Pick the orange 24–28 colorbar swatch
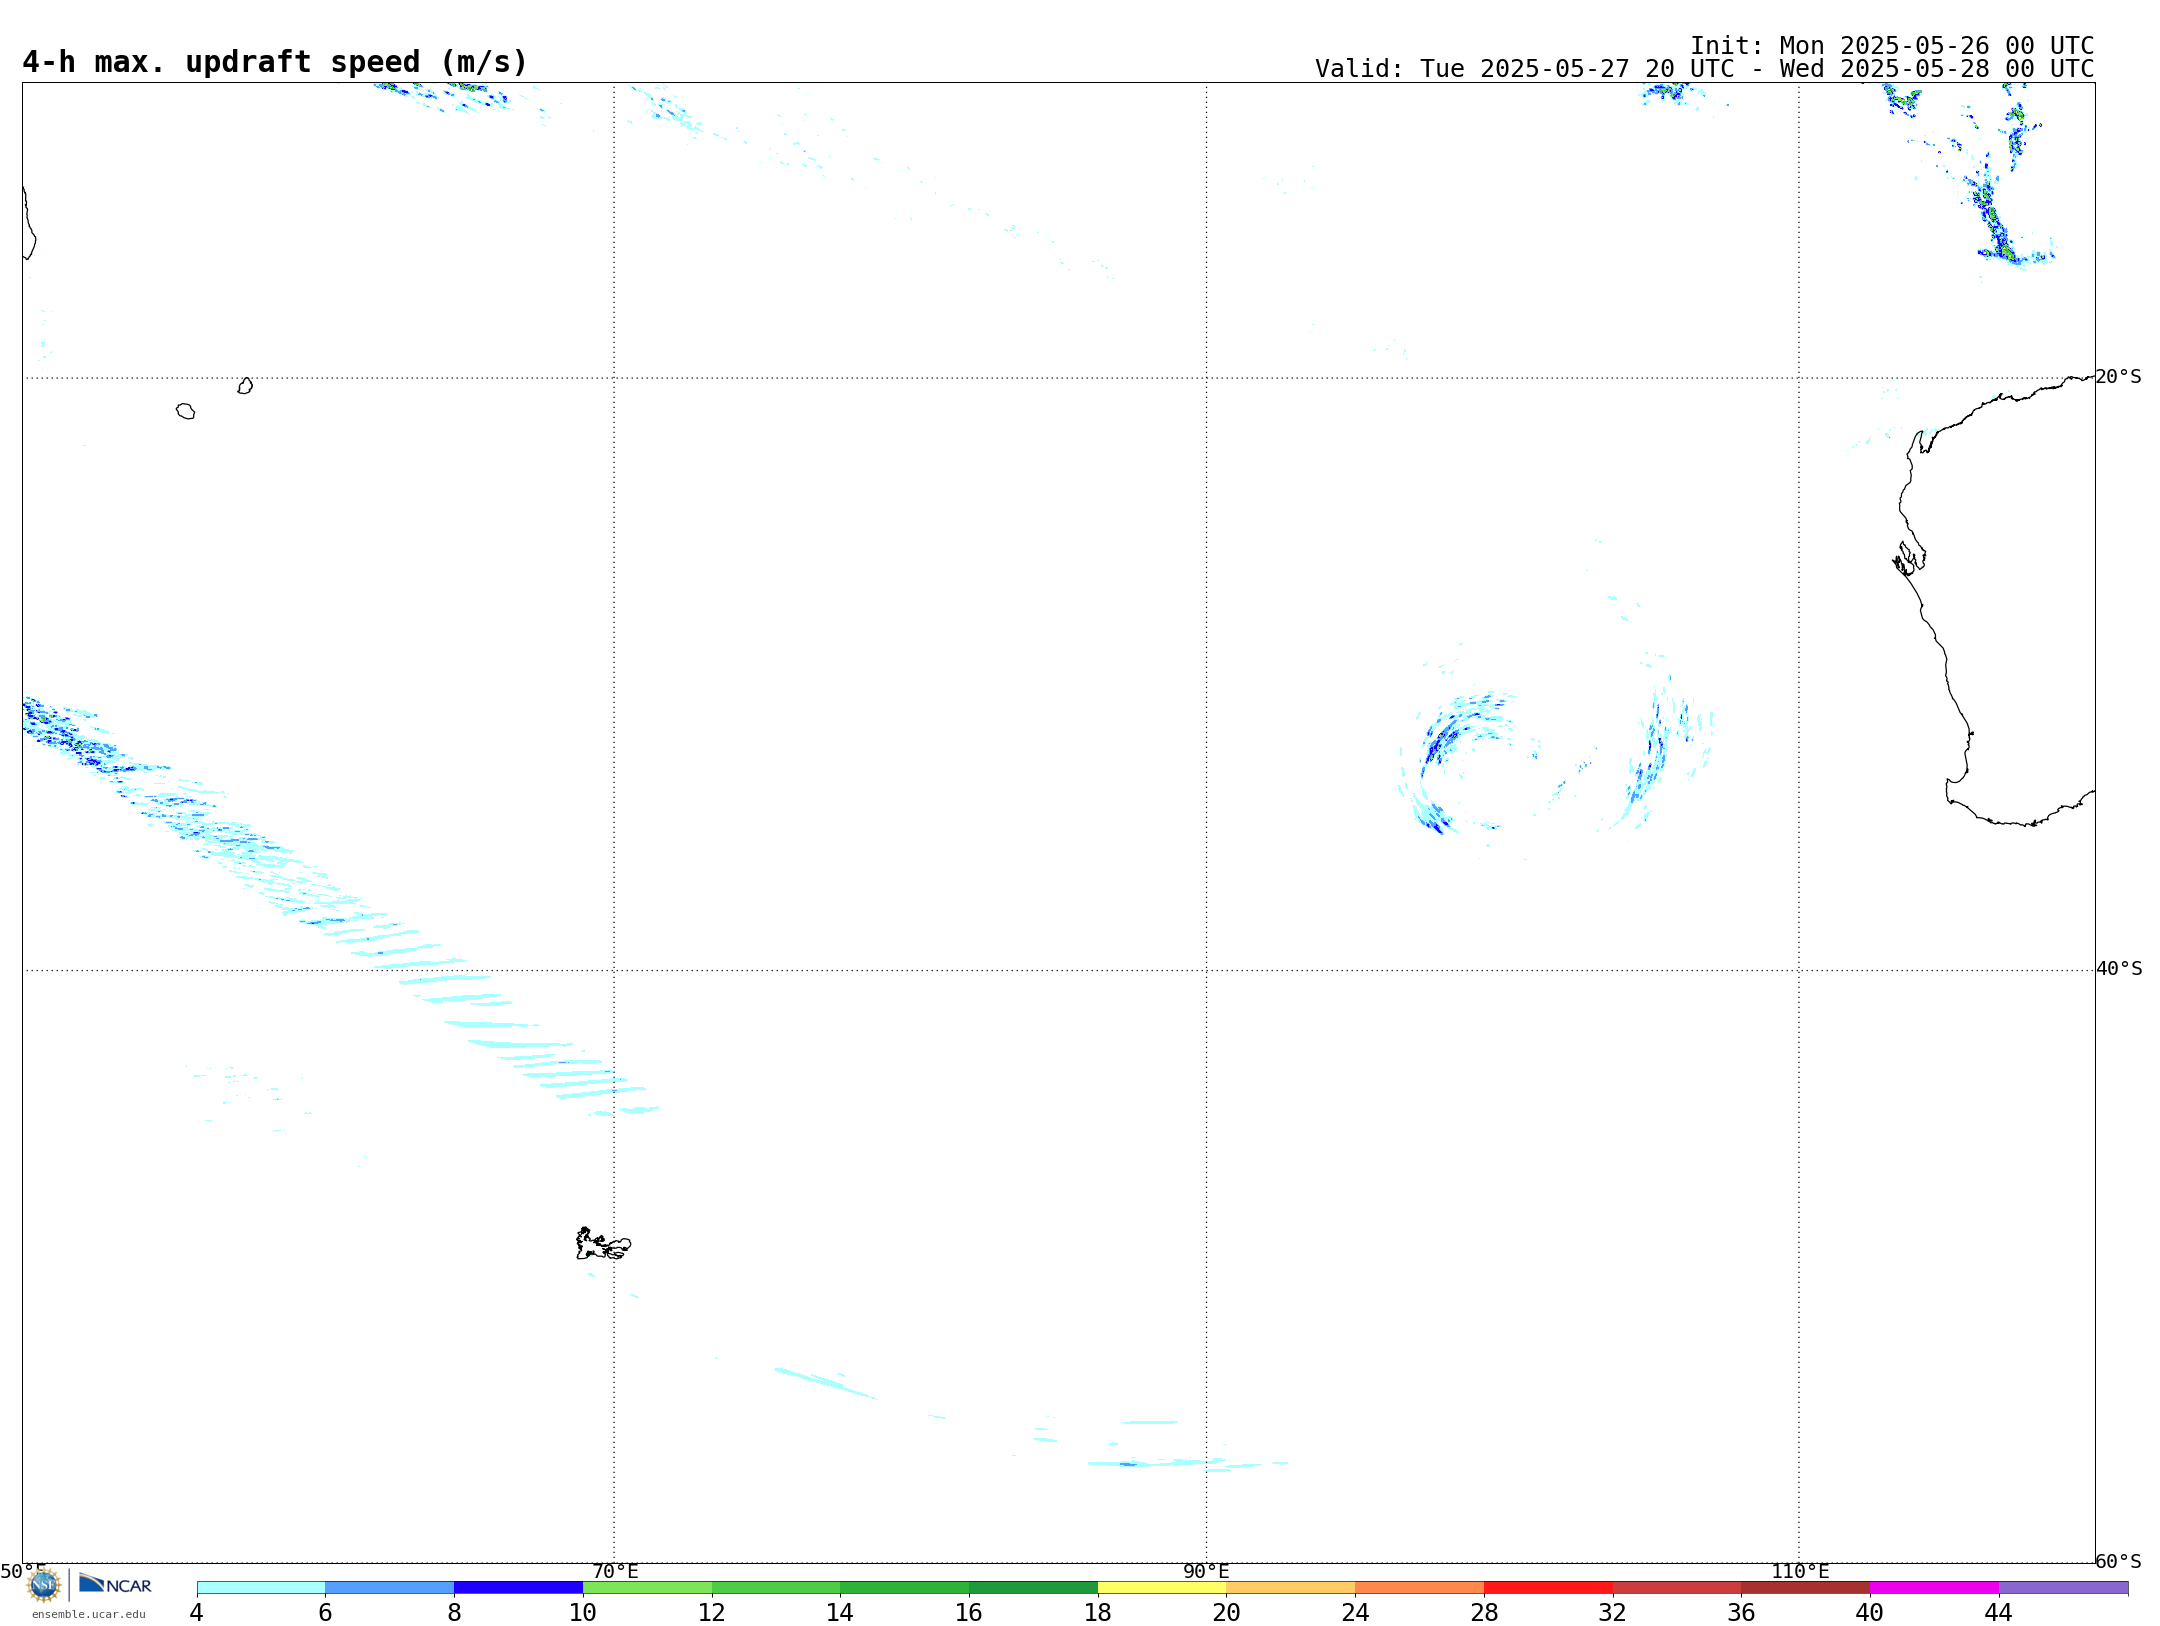This screenshot has width=2160, height=1626. pos(1420,1588)
